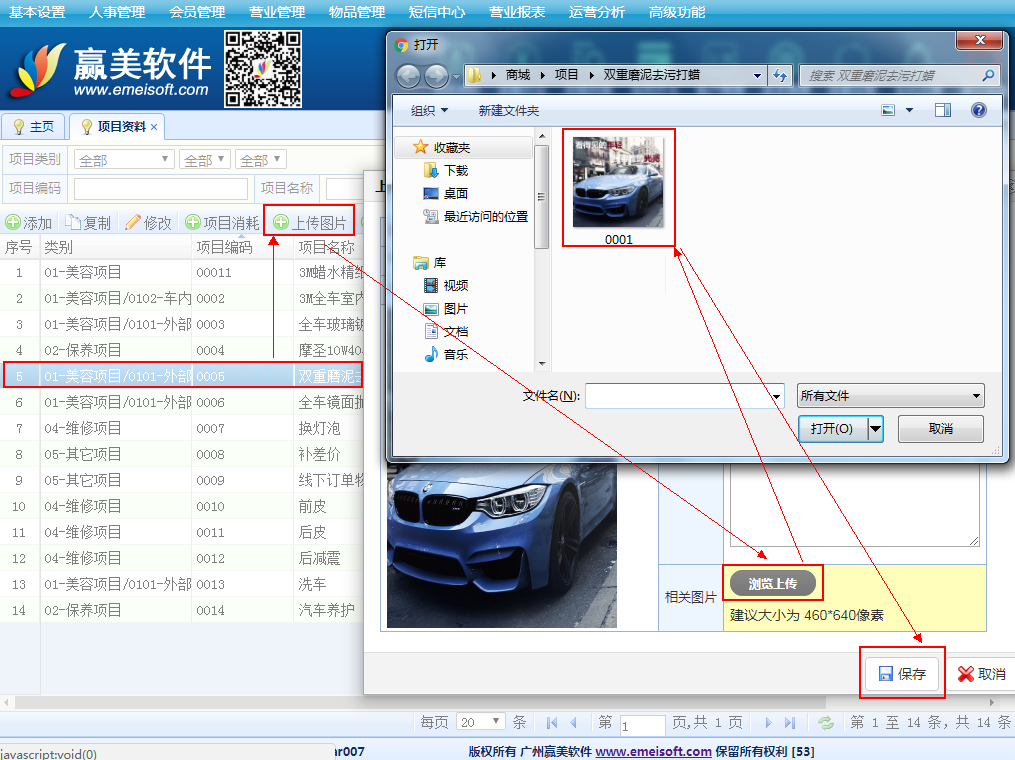
Task: Click the help icon in file dialog
Action: point(979,110)
